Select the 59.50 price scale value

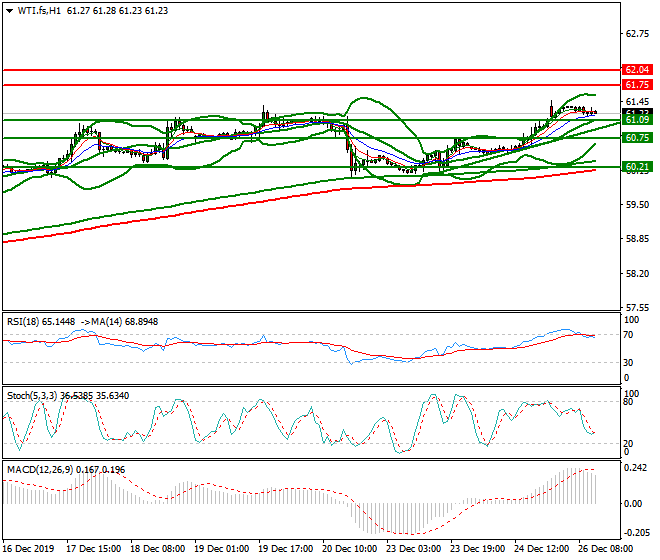pyautogui.click(x=637, y=205)
